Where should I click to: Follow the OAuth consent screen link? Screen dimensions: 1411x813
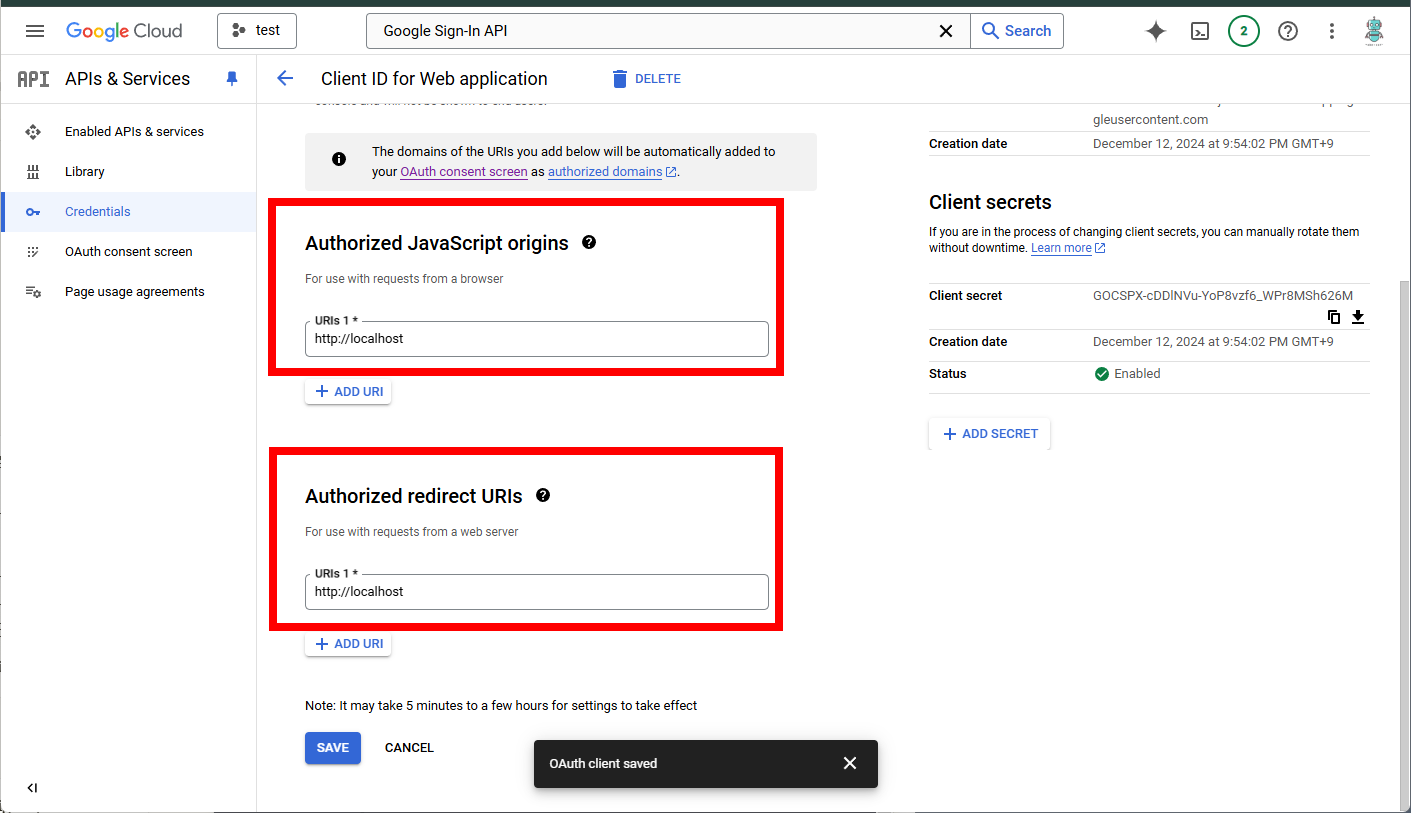pyautogui.click(x=464, y=172)
